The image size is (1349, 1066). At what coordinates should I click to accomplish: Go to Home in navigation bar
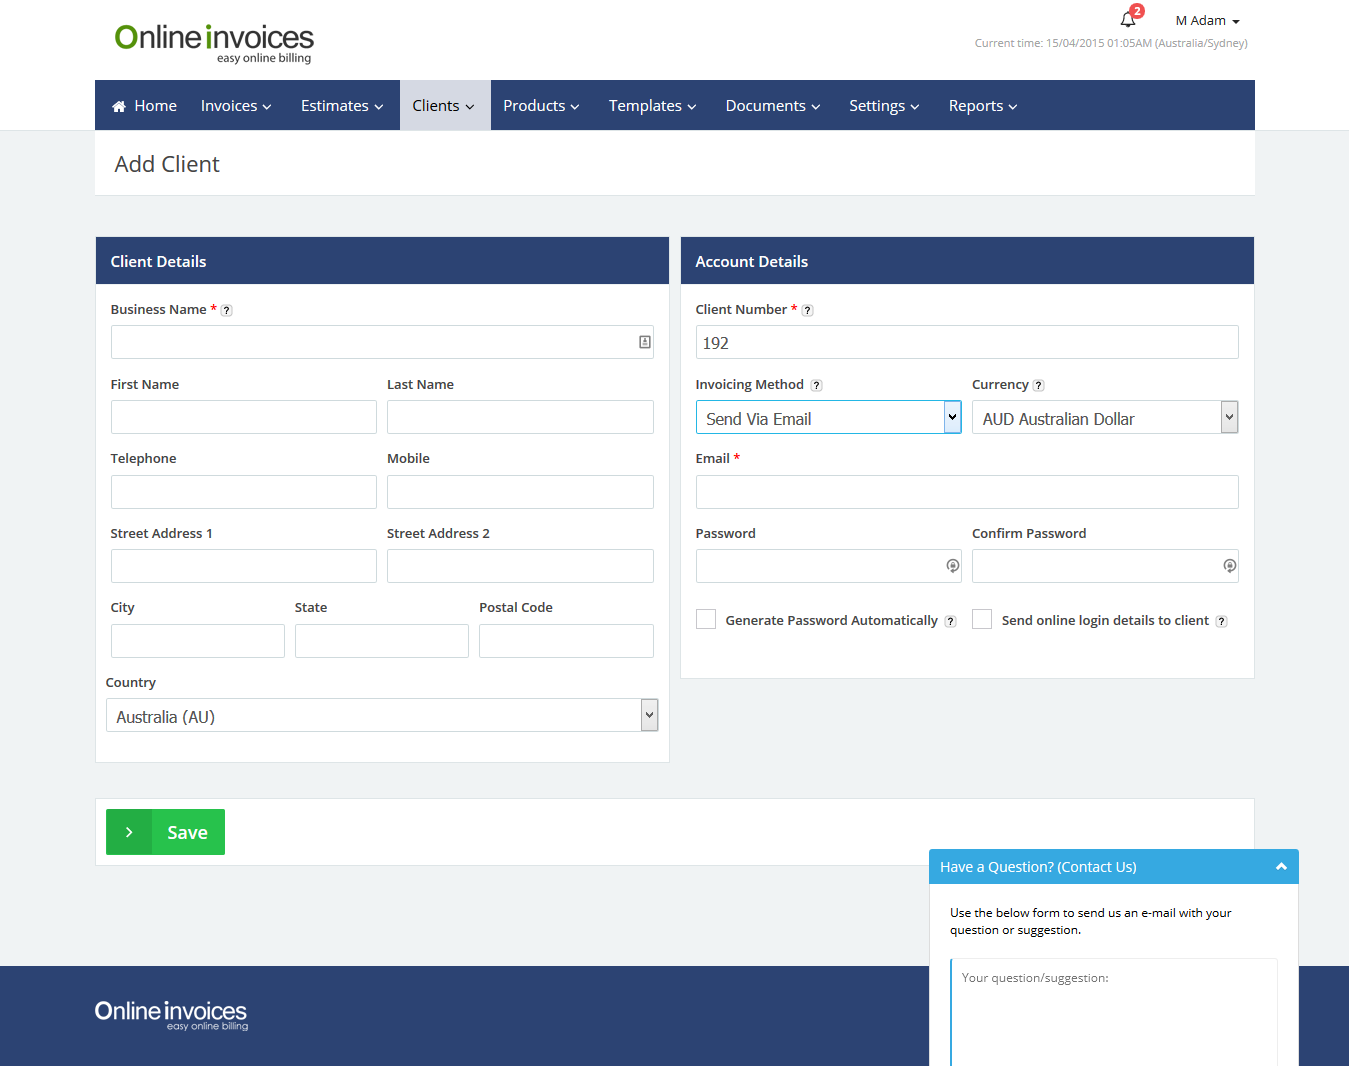(x=145, y=106)
